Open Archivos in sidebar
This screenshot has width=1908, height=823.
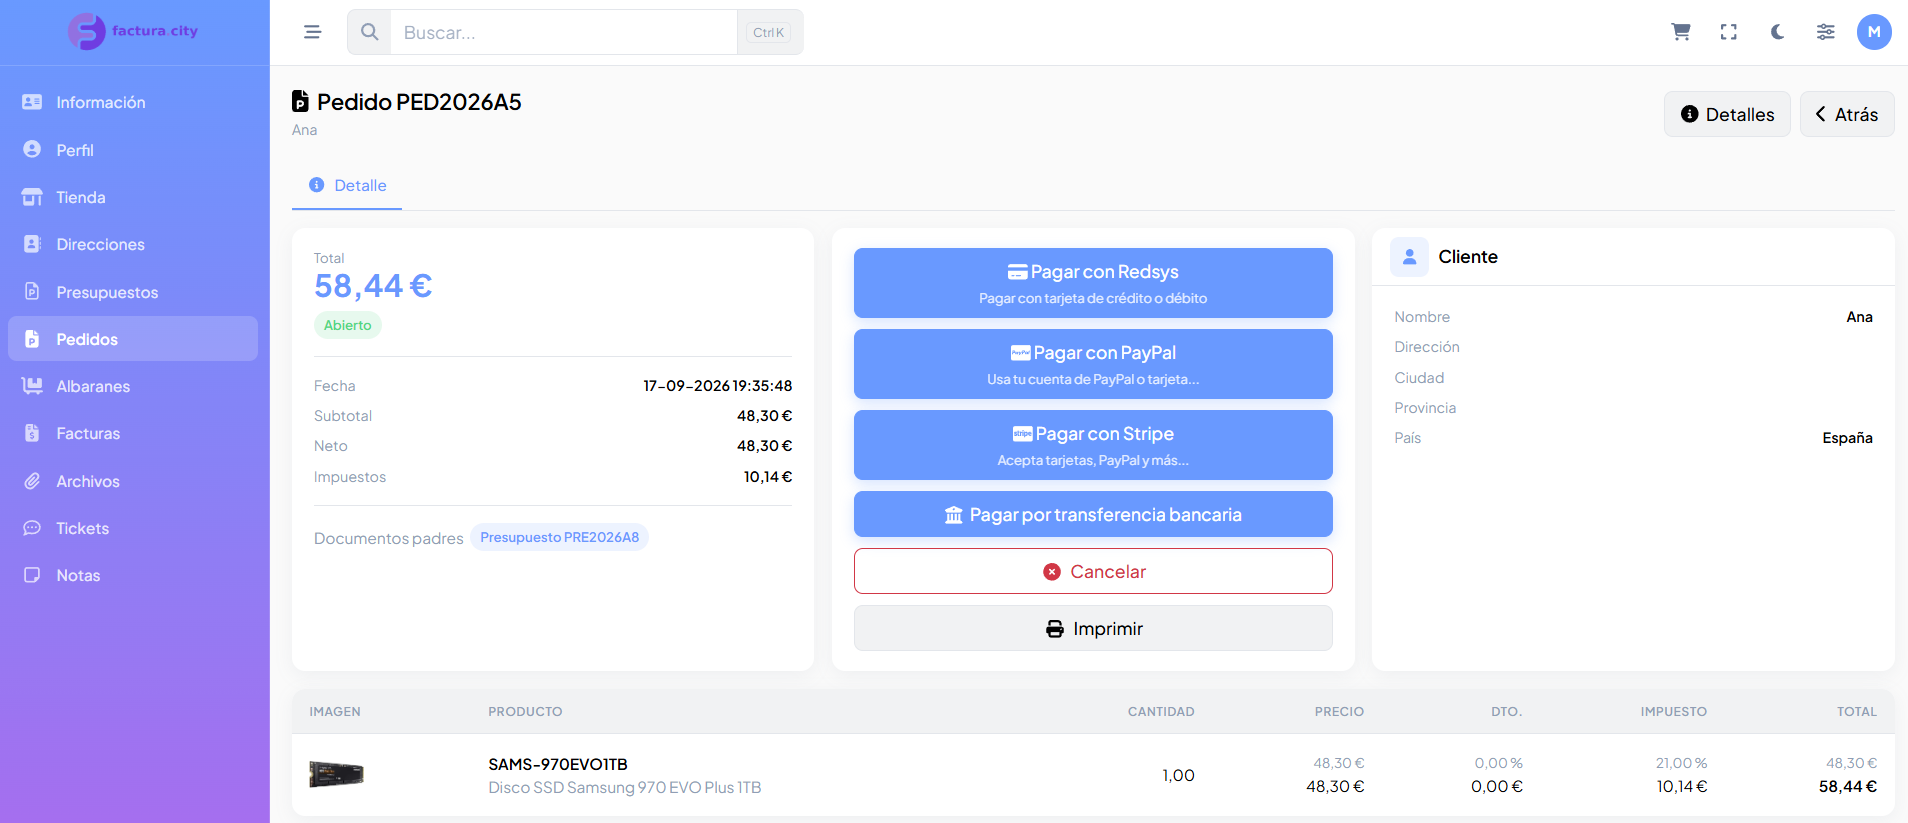(133, 481)
